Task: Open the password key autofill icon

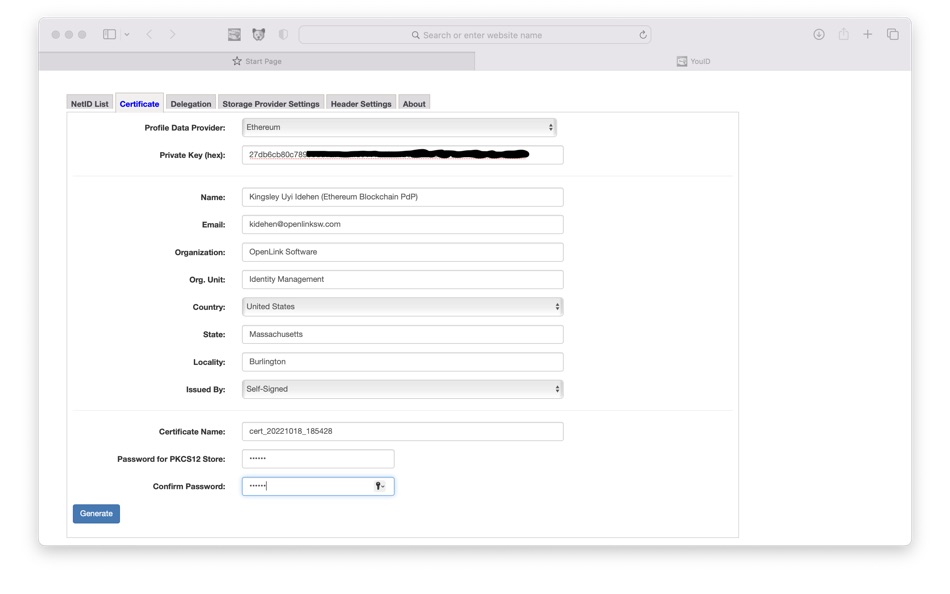Action: point(380,486)
